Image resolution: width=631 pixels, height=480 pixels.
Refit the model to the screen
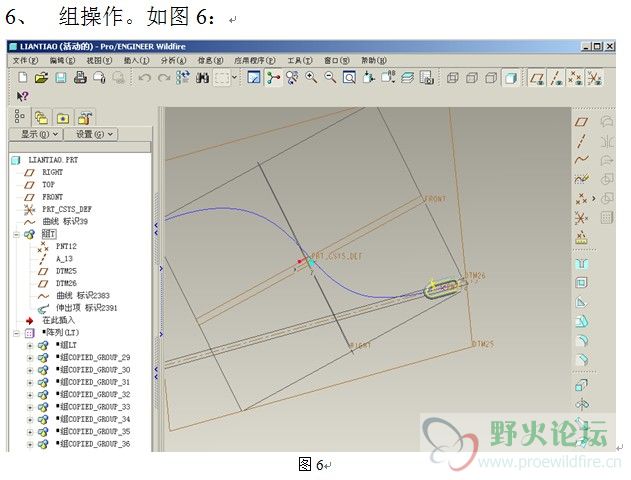click(349, 77)
